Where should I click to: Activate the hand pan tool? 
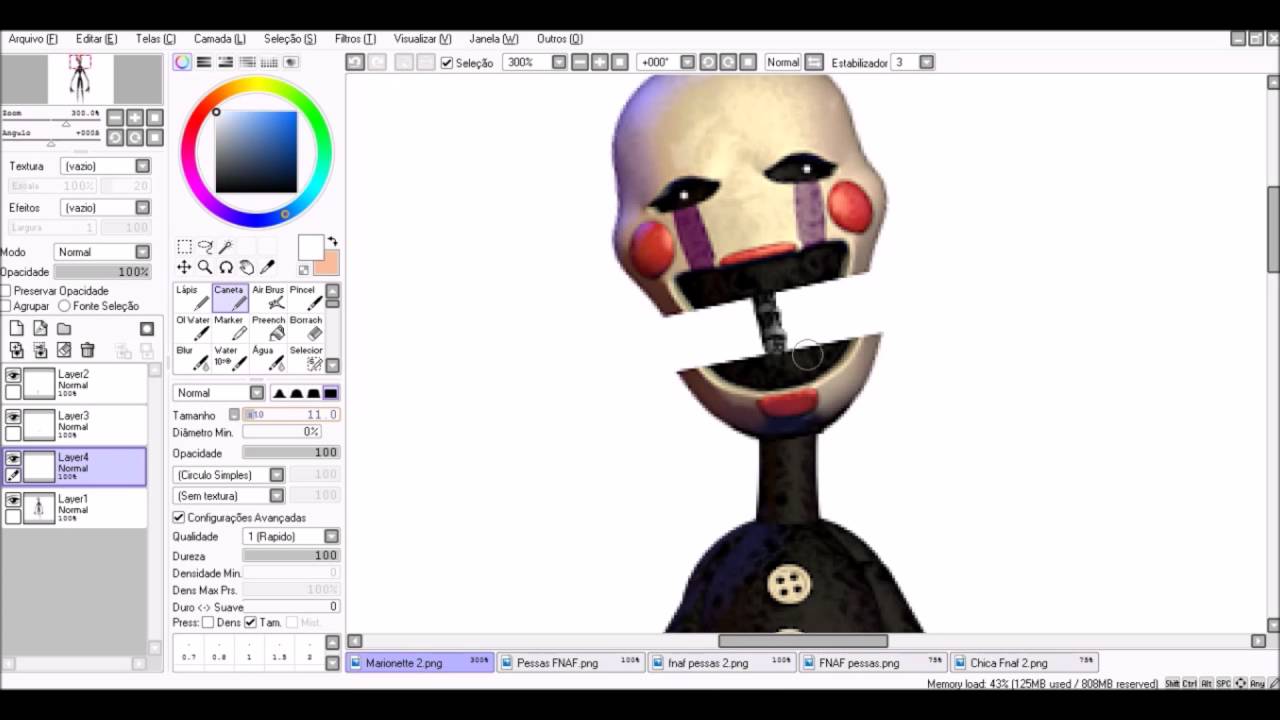[247, 267]
